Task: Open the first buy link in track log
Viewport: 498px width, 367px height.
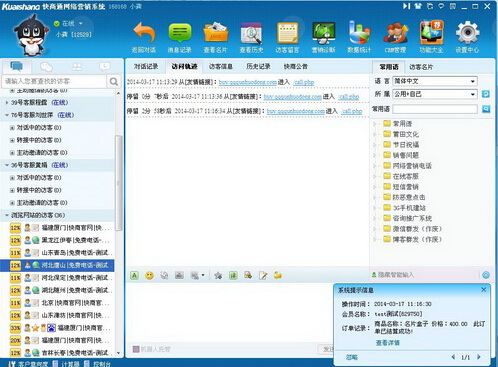Action: [x=248, y=82]
